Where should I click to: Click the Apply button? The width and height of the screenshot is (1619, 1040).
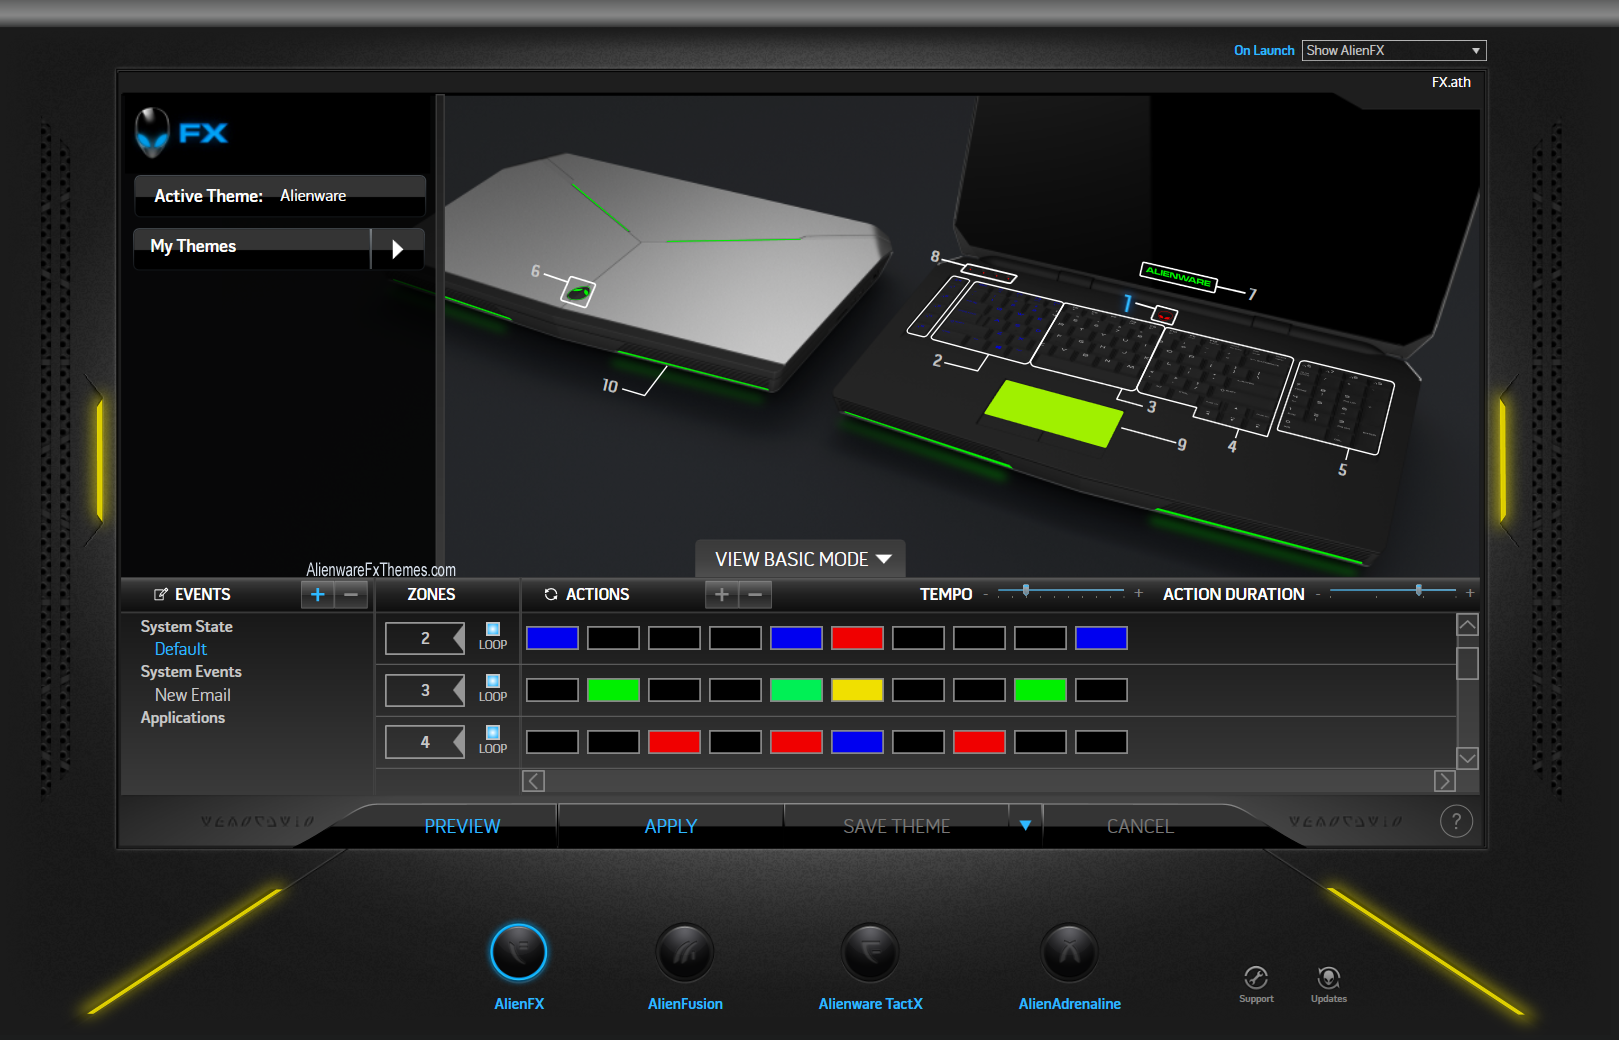[671, 826]
